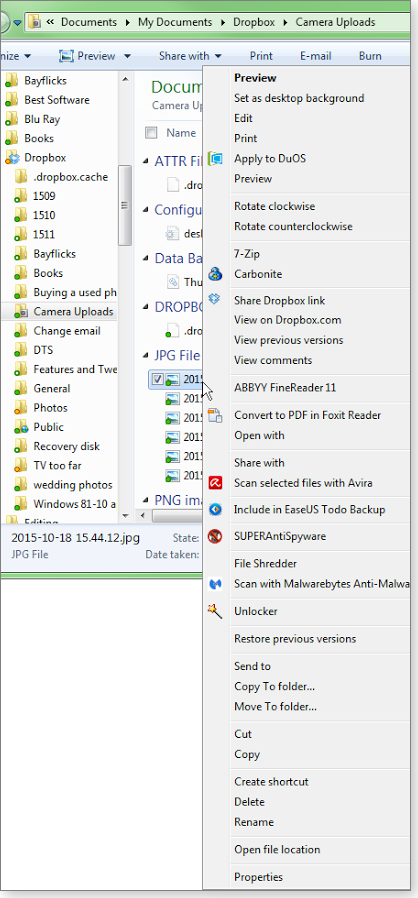Click the desktop configuration file icon
This screenshot has height=898, width=418.
[x=172, y=233]
